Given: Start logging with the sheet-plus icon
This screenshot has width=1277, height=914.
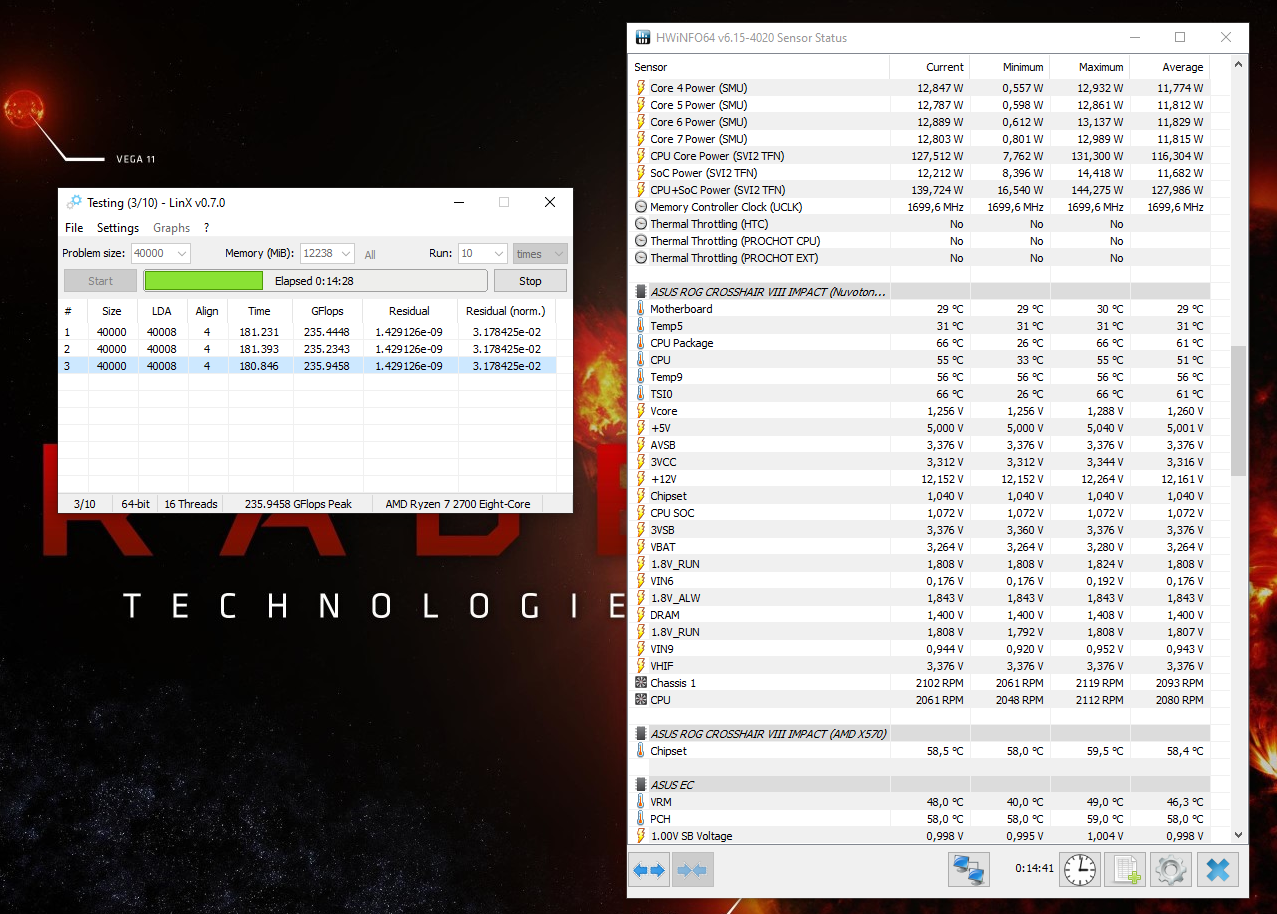Looking at the screenshot, I should click(x=1125, y=870).
